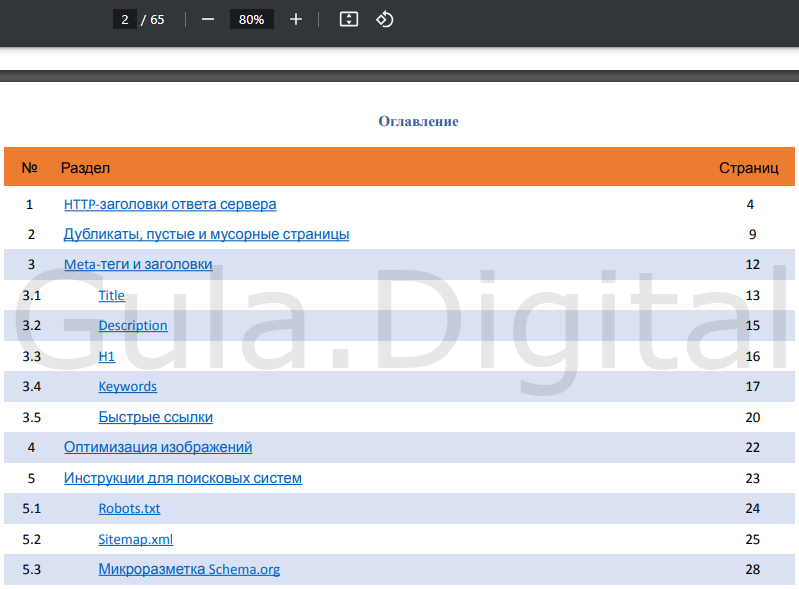Click page number 22 in Оптимизация изображений row
Image resolution: width=799 pixels, height=589 pixels.
[x=753, y=447]
